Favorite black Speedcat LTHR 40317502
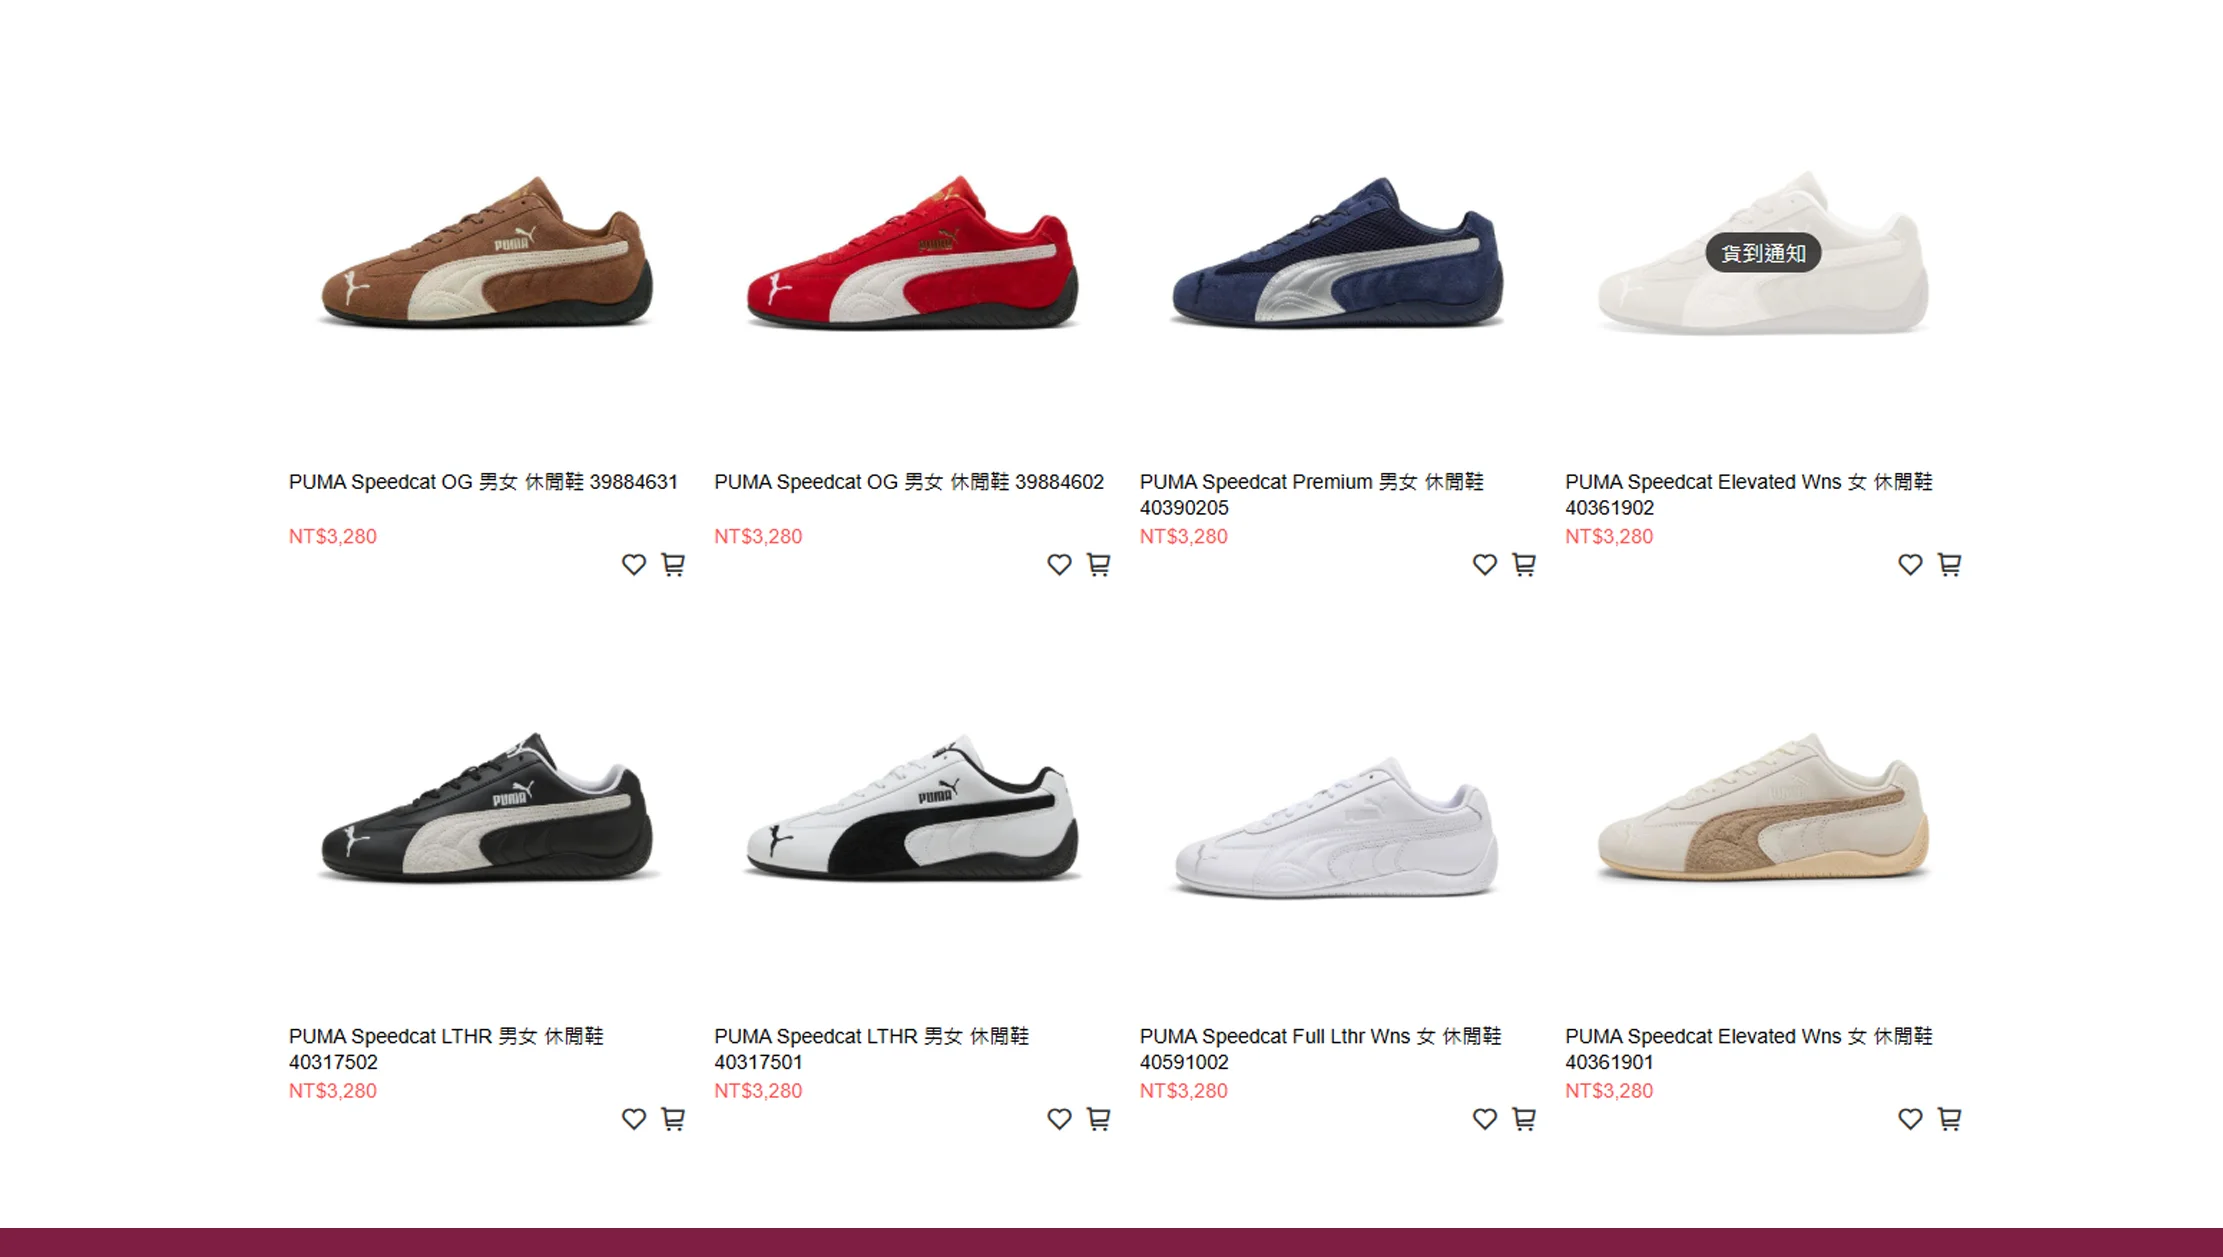The image size is (2223, 1257). (x=633, y=1119)
